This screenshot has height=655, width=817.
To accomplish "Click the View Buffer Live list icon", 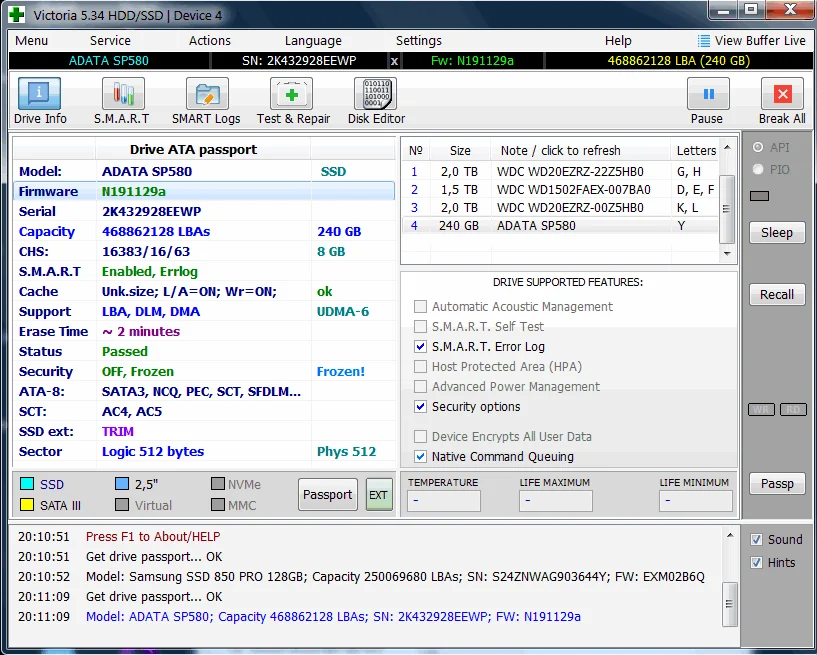I will click(x=703, y=41).
